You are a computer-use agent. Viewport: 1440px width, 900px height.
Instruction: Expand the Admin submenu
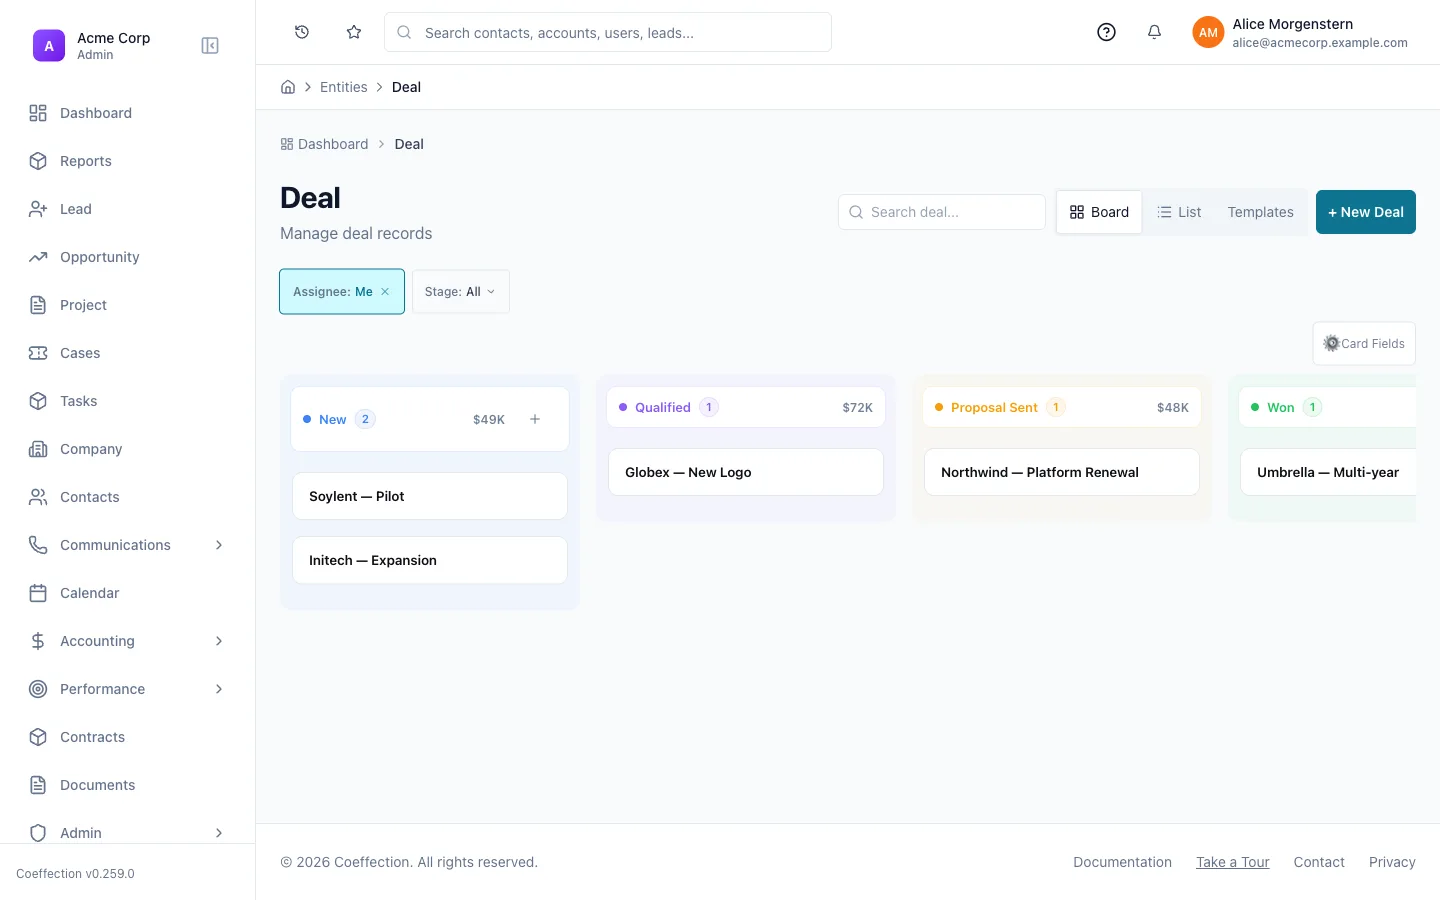(x=219, y=833)
